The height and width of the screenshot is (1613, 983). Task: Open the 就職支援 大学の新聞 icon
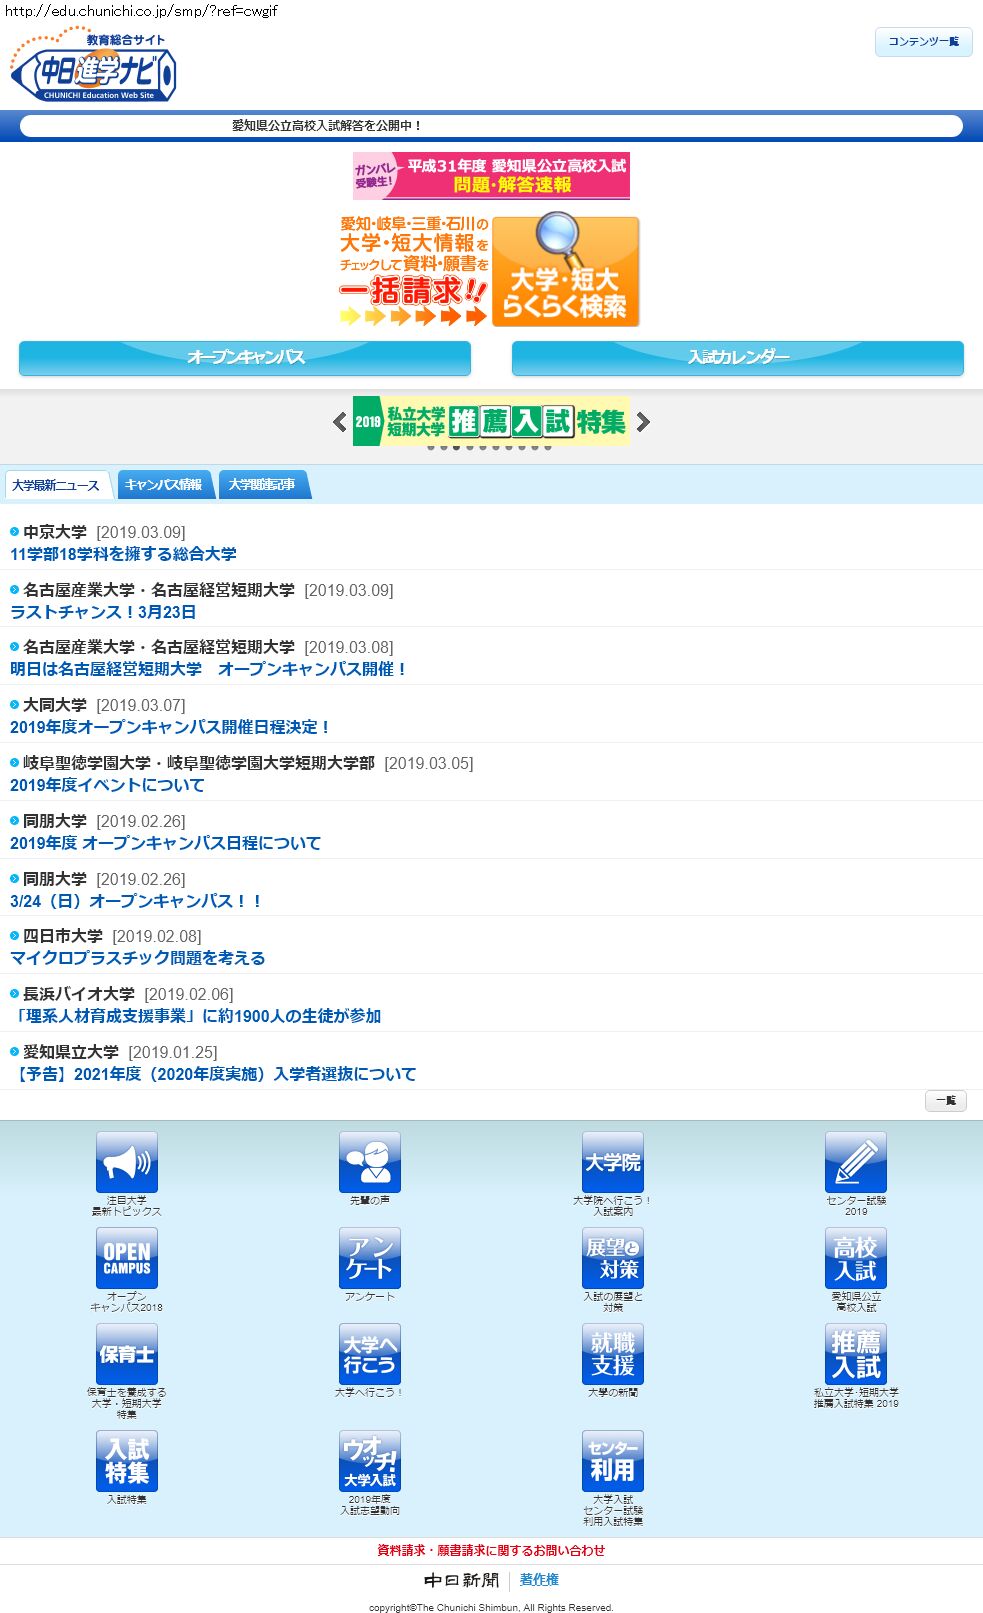[613, 1354]
